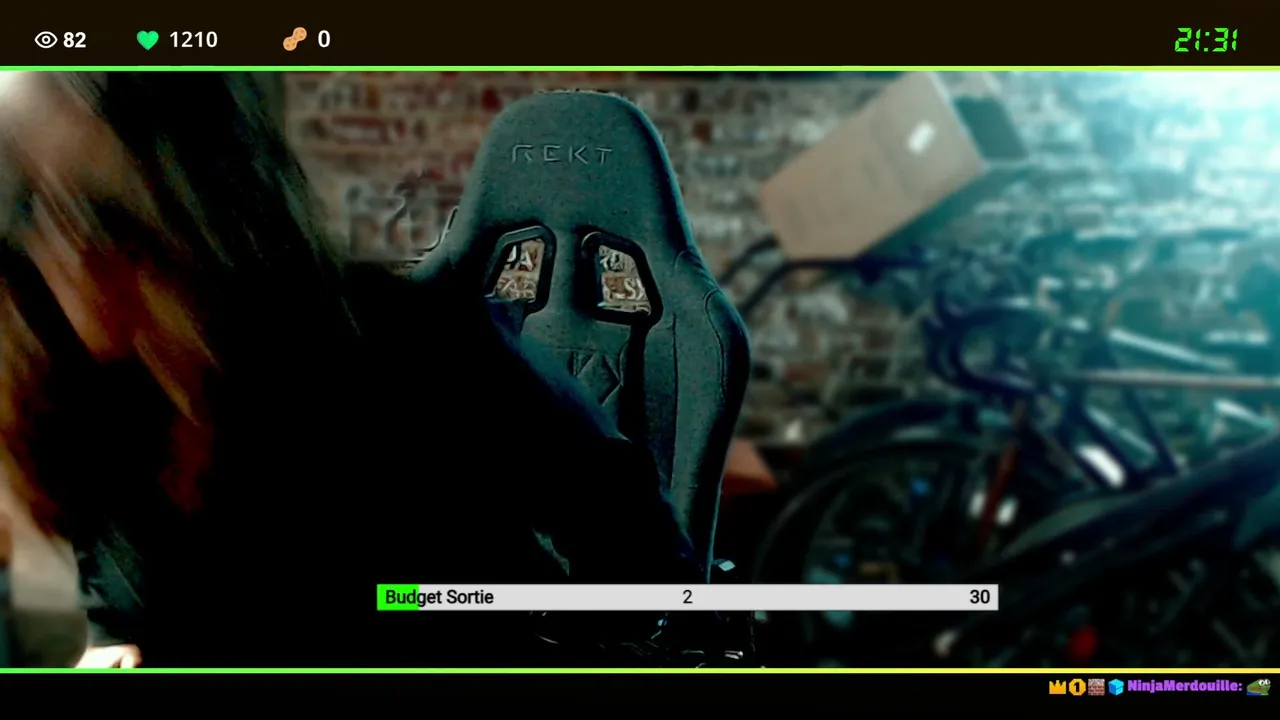1280x720 pixels.
Task: Select the peanut count 0
Action: click(324, 40)
